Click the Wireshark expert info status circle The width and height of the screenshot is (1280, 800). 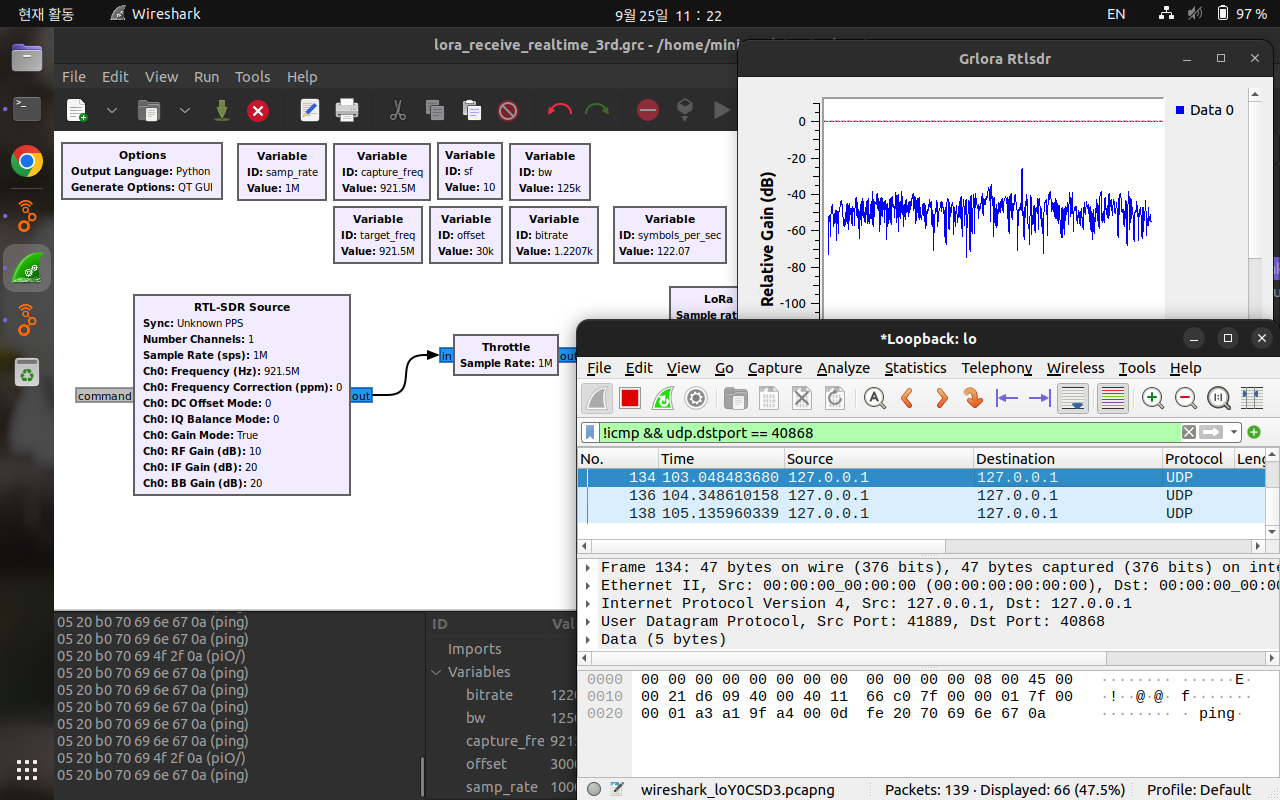[x=594, y=789]
